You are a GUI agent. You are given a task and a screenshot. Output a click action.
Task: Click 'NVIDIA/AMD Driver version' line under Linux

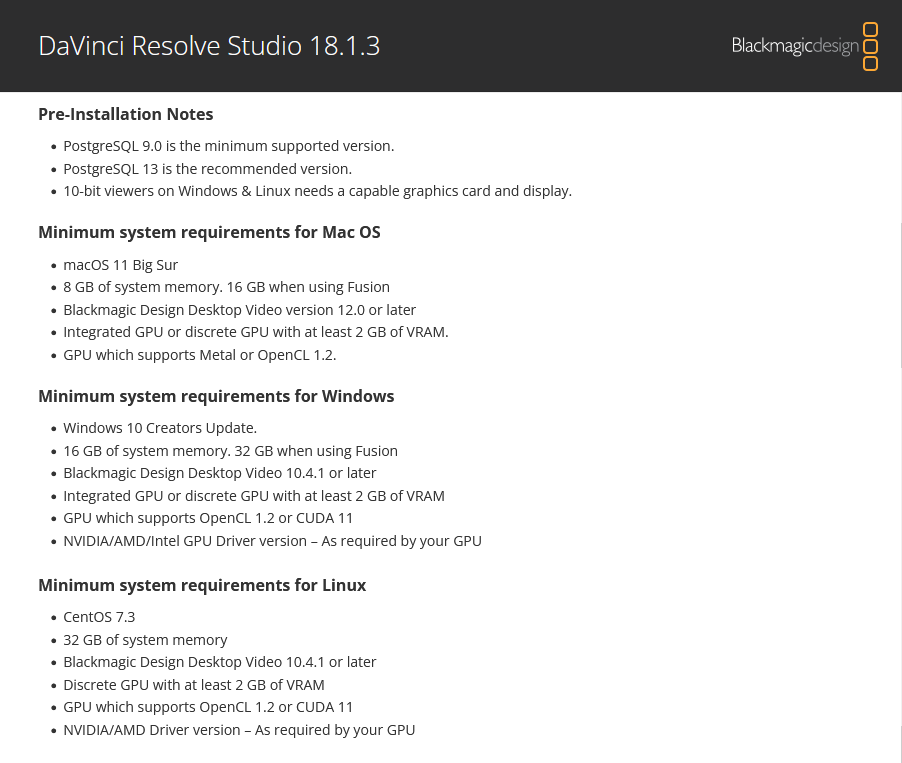[x=239, y=730]
